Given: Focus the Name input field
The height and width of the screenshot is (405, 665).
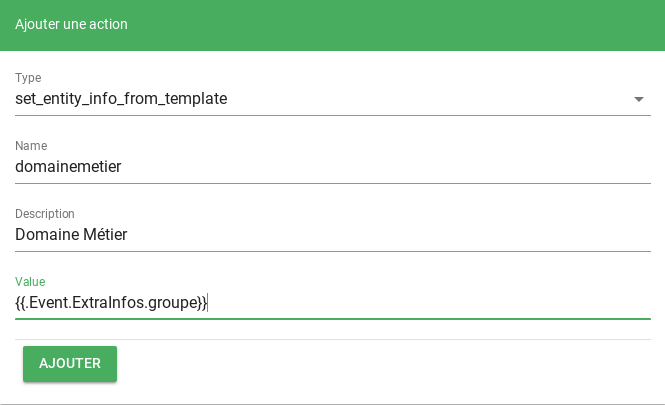Looking at the screenshot, I should (x=333, y=167).
